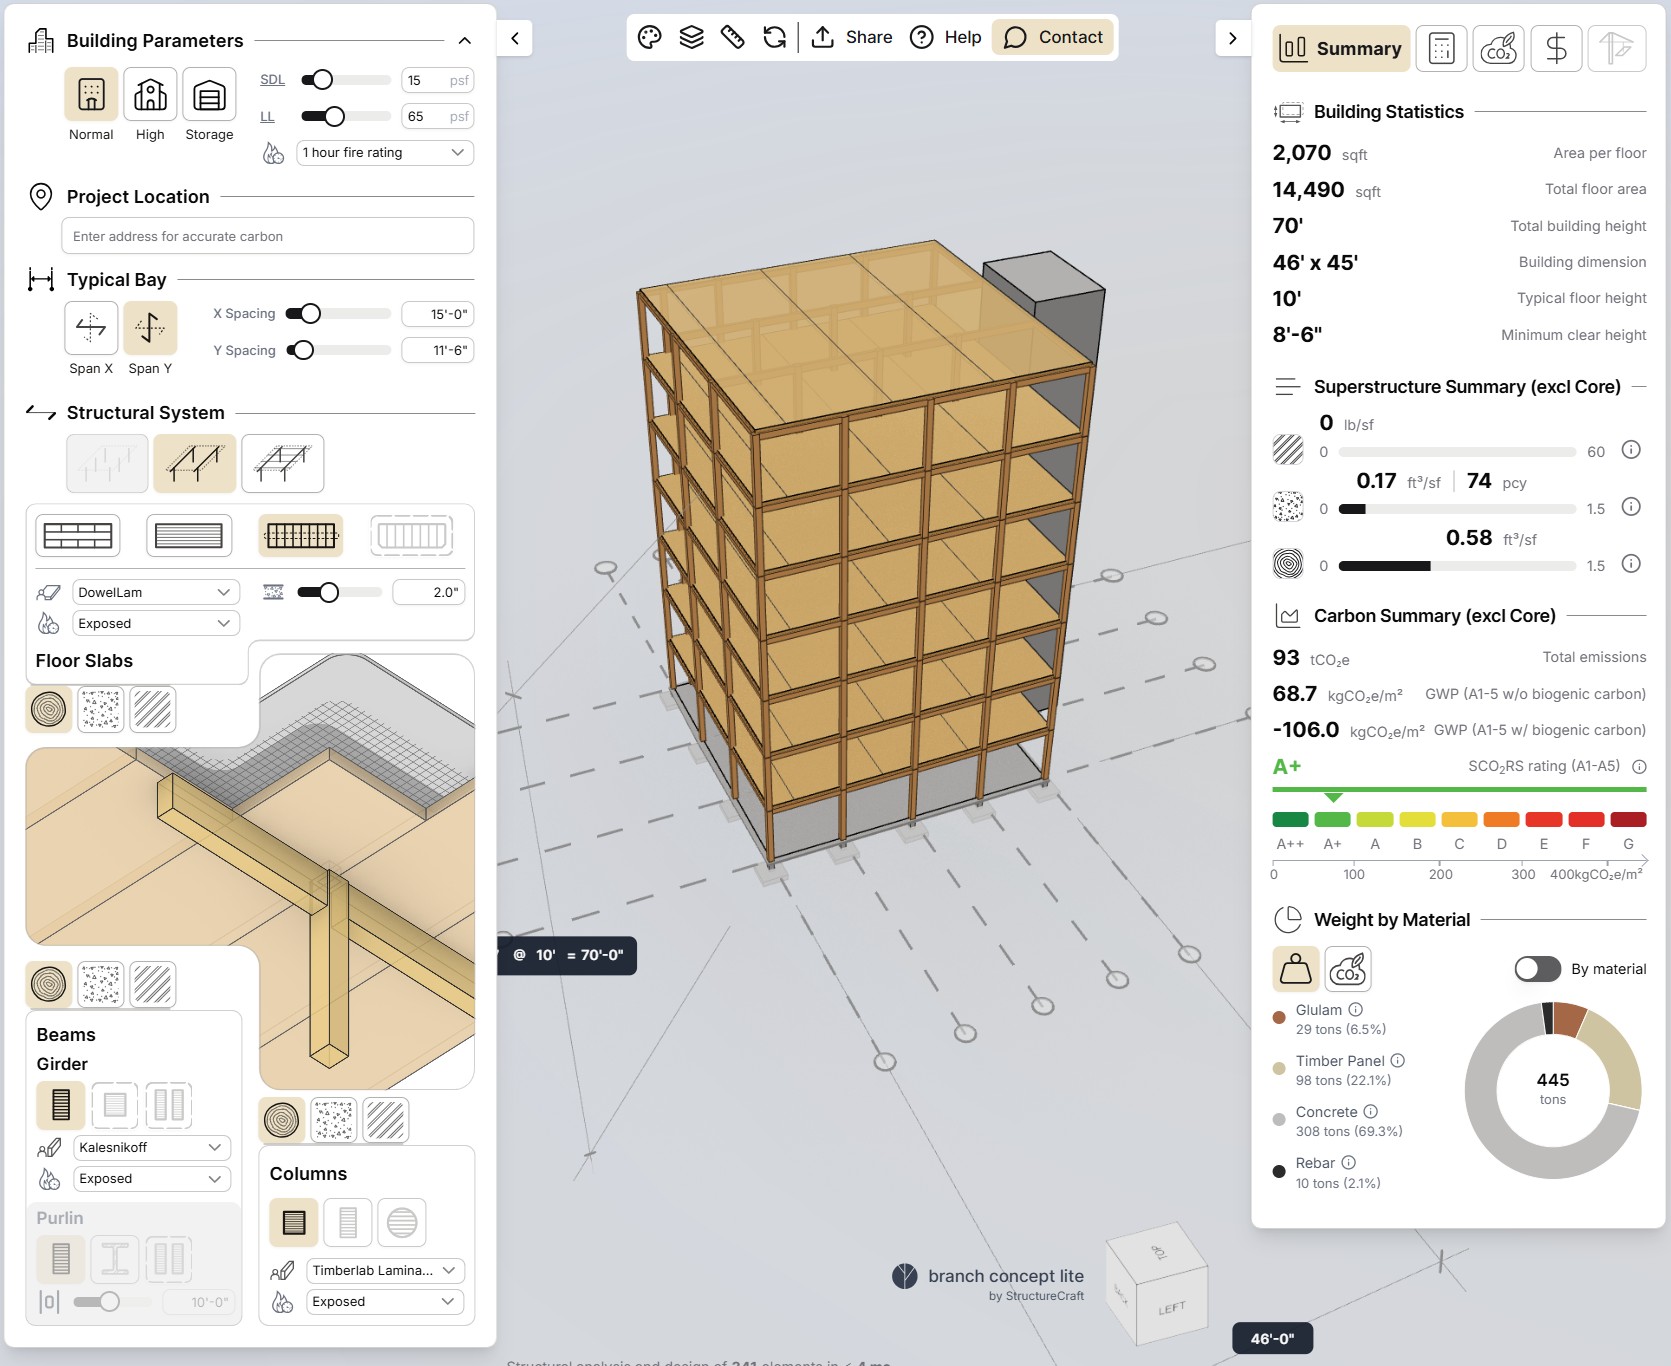Open the cost dollar sign tab
Screen dimensions: 1671x1366
click(1556, 48)
